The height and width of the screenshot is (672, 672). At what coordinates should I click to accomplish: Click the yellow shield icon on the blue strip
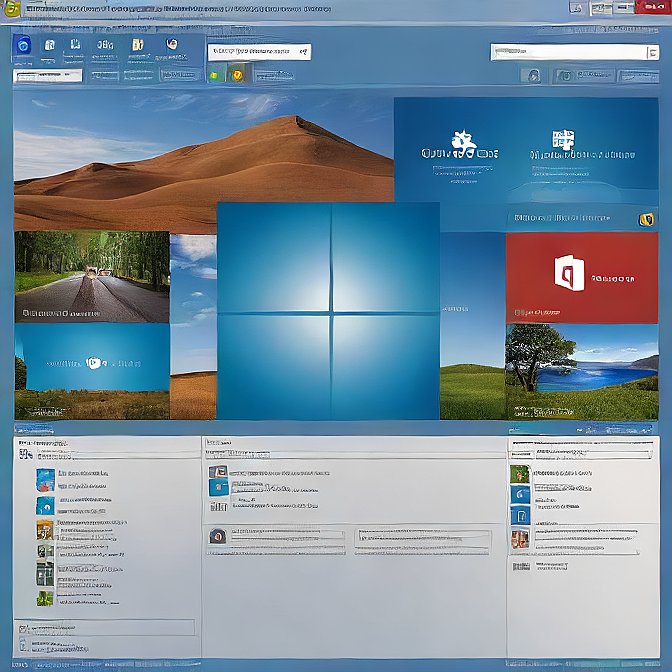point(646,219)
